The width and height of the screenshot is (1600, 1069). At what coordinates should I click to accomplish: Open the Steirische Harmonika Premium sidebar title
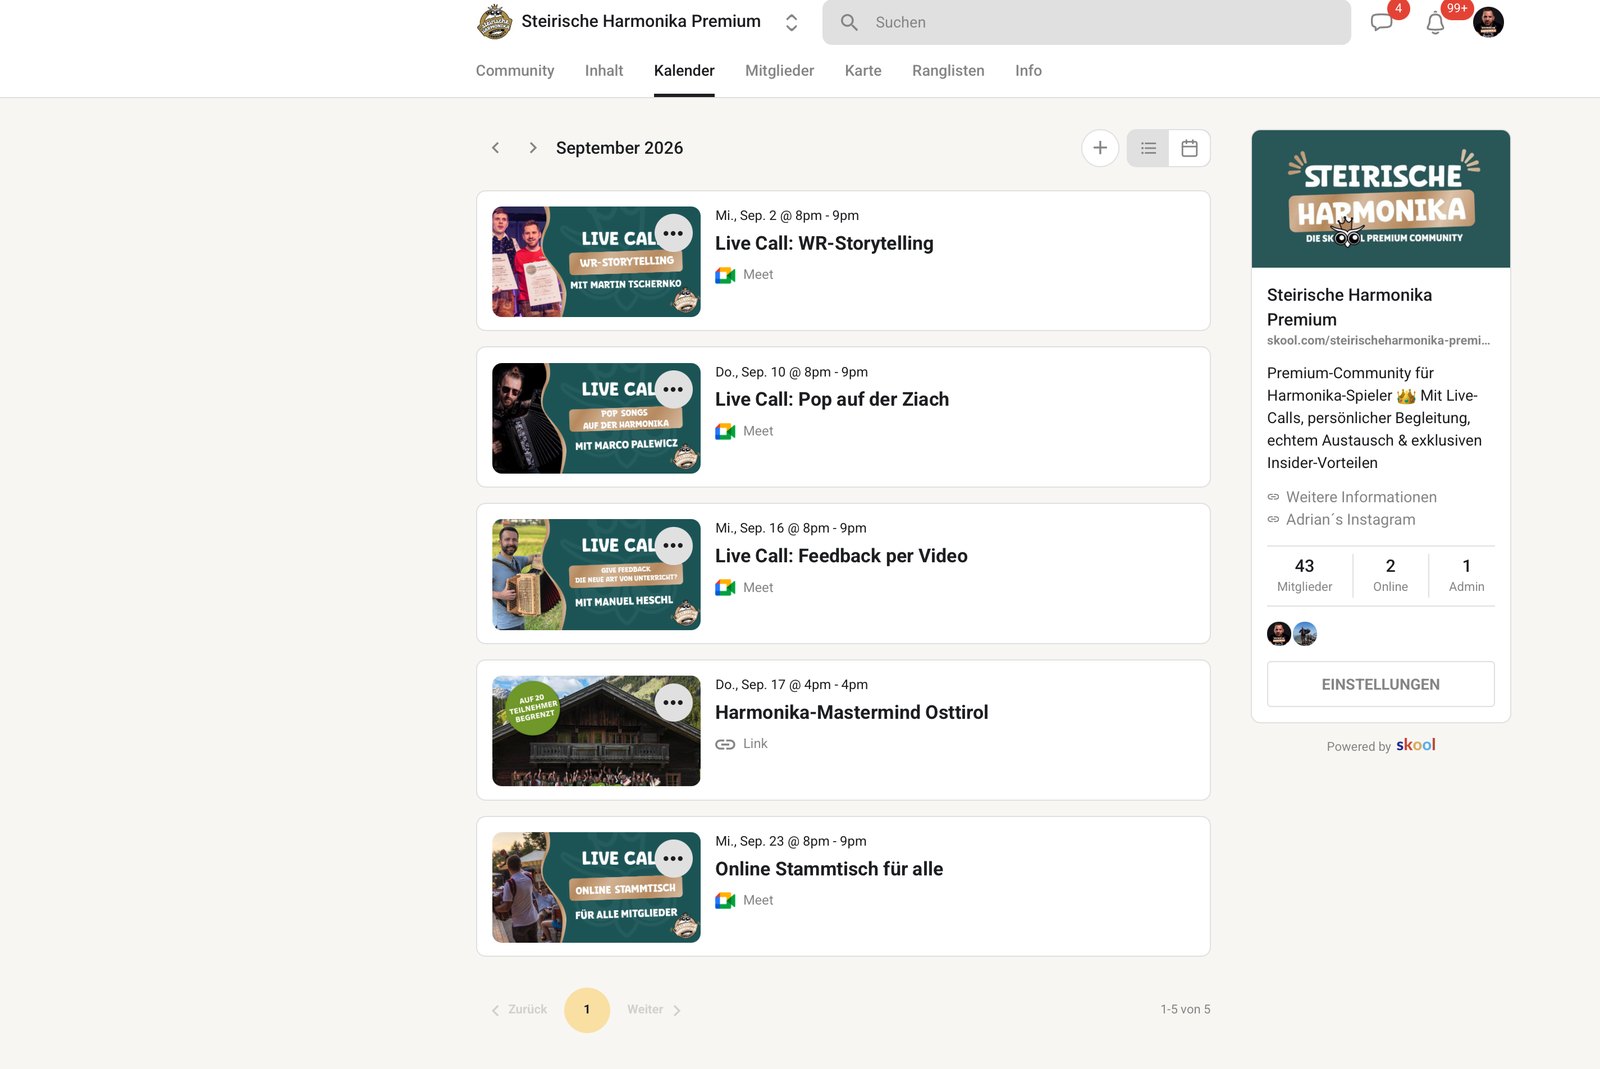[x=1349, y=307]
